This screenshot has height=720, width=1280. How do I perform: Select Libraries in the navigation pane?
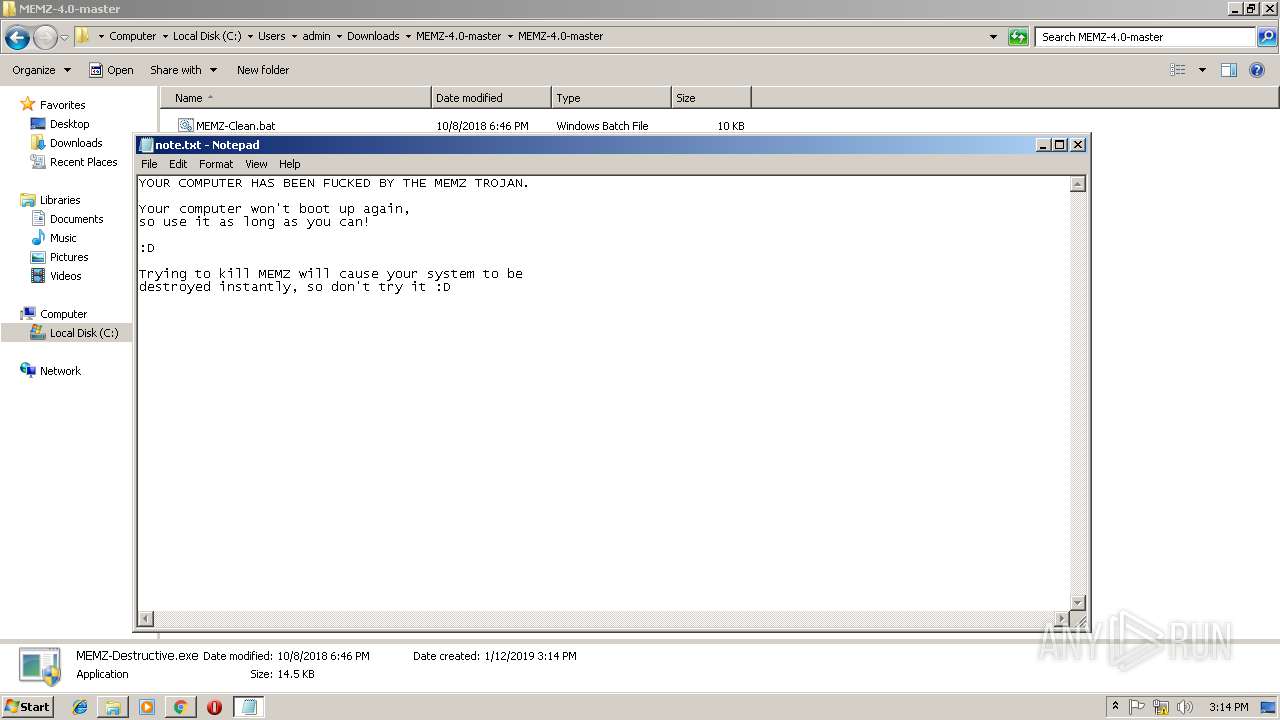(60, 200)
